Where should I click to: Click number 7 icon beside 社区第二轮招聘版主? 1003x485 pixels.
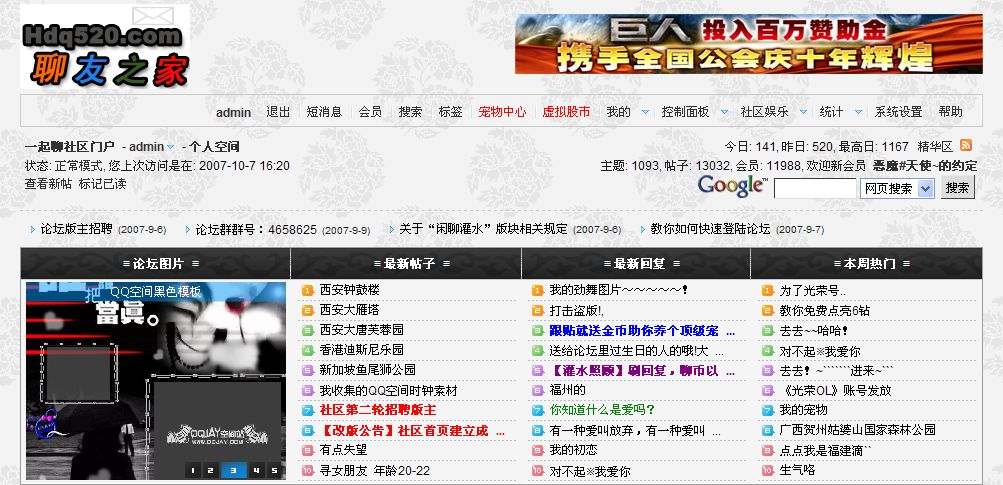click(x=307, y=410)
